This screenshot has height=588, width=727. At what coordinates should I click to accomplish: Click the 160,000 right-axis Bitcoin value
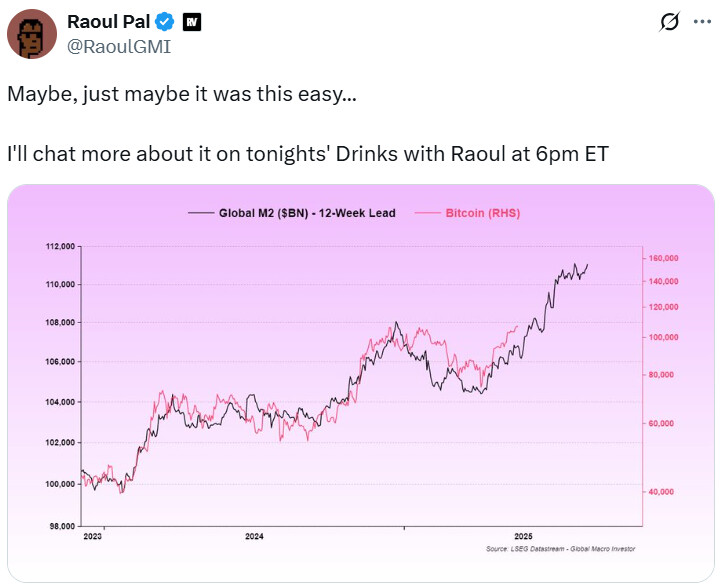tap(664, 258)
